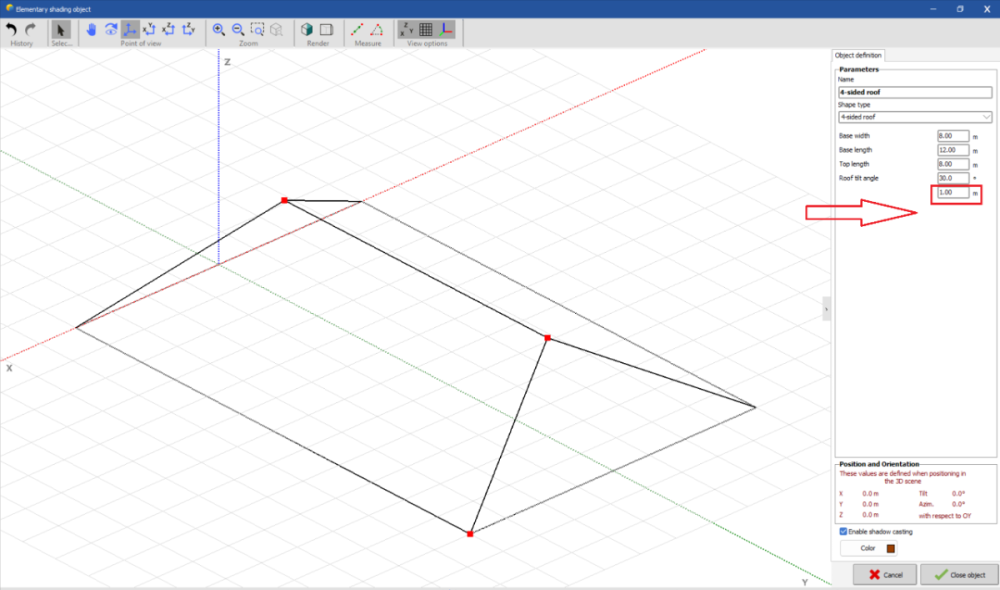Select the Pan hand tool

tap(91, 29)
